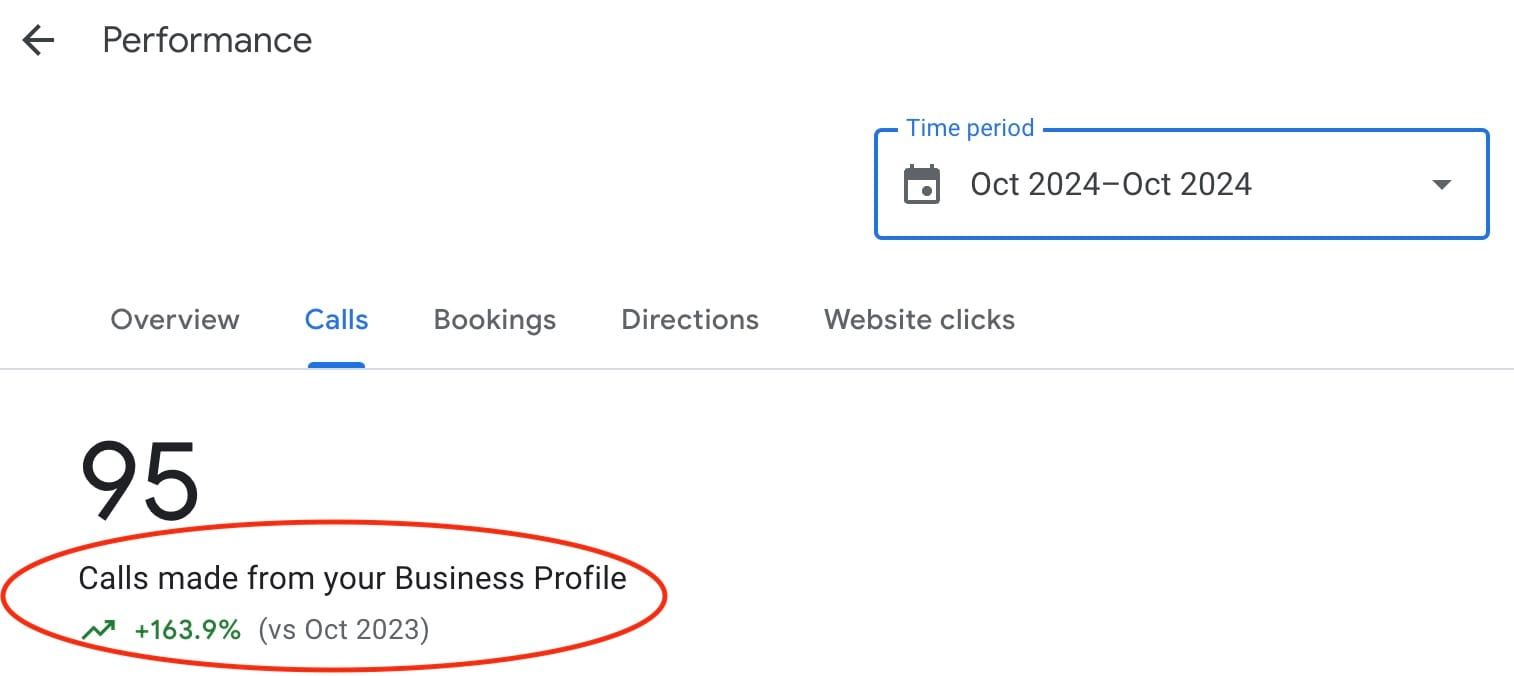
Task: Expand the Time period dropdown arrow
Action: (x=1441, y=185)
